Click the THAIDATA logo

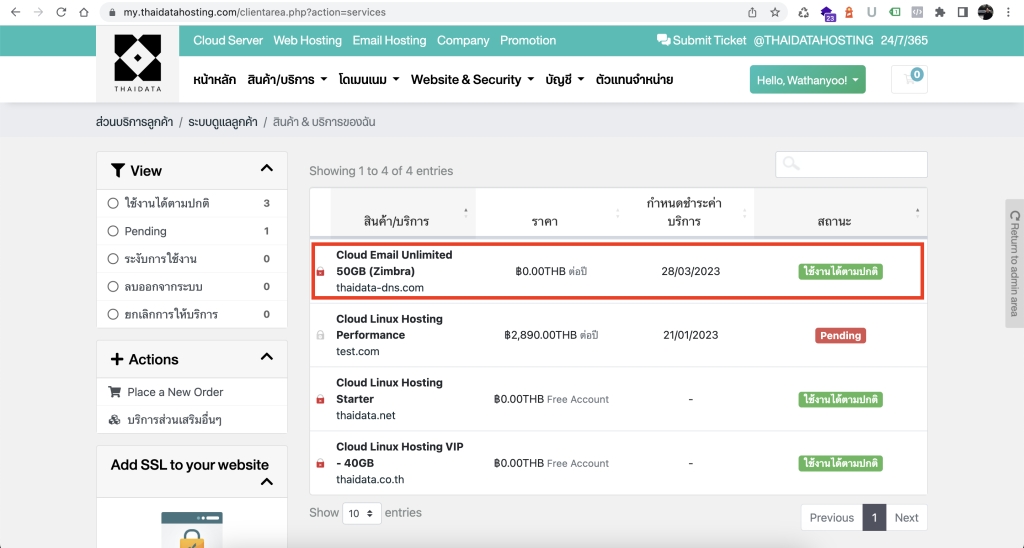point(137,63)
